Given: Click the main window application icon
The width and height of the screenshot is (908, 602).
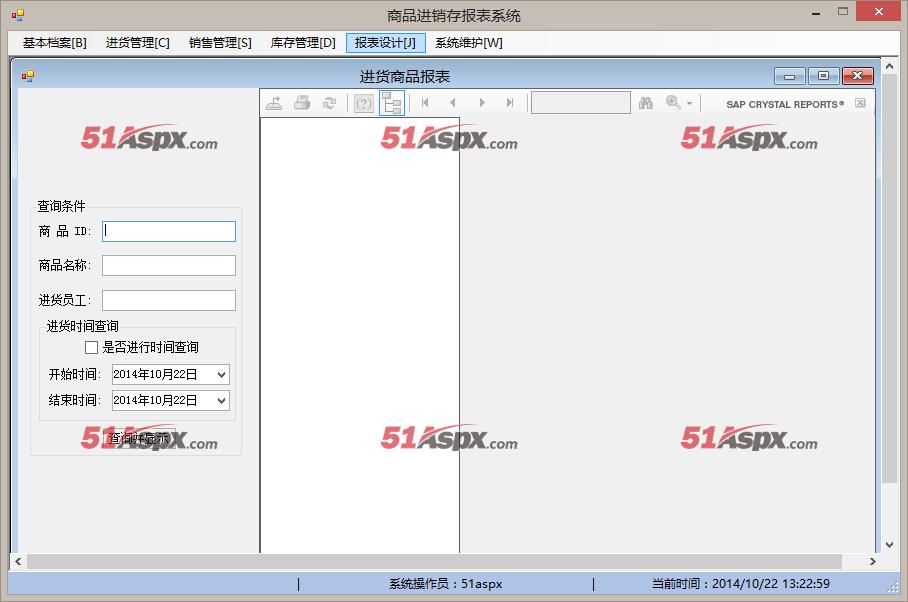Looking at the screenshot, I should coord(18,15).
